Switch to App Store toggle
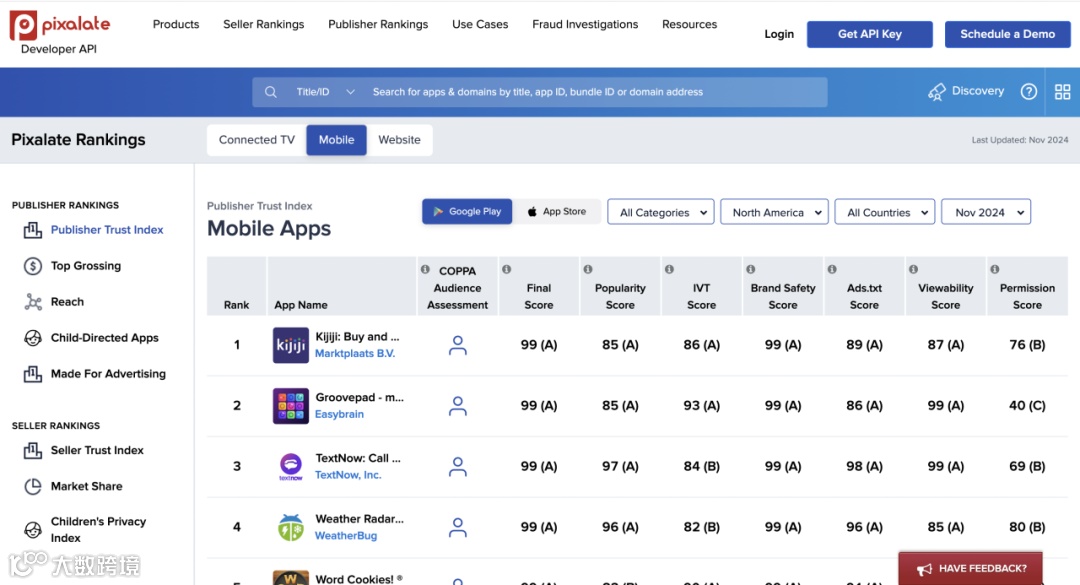The width and height of the screenshot is (1080, 585). (557, 212)
